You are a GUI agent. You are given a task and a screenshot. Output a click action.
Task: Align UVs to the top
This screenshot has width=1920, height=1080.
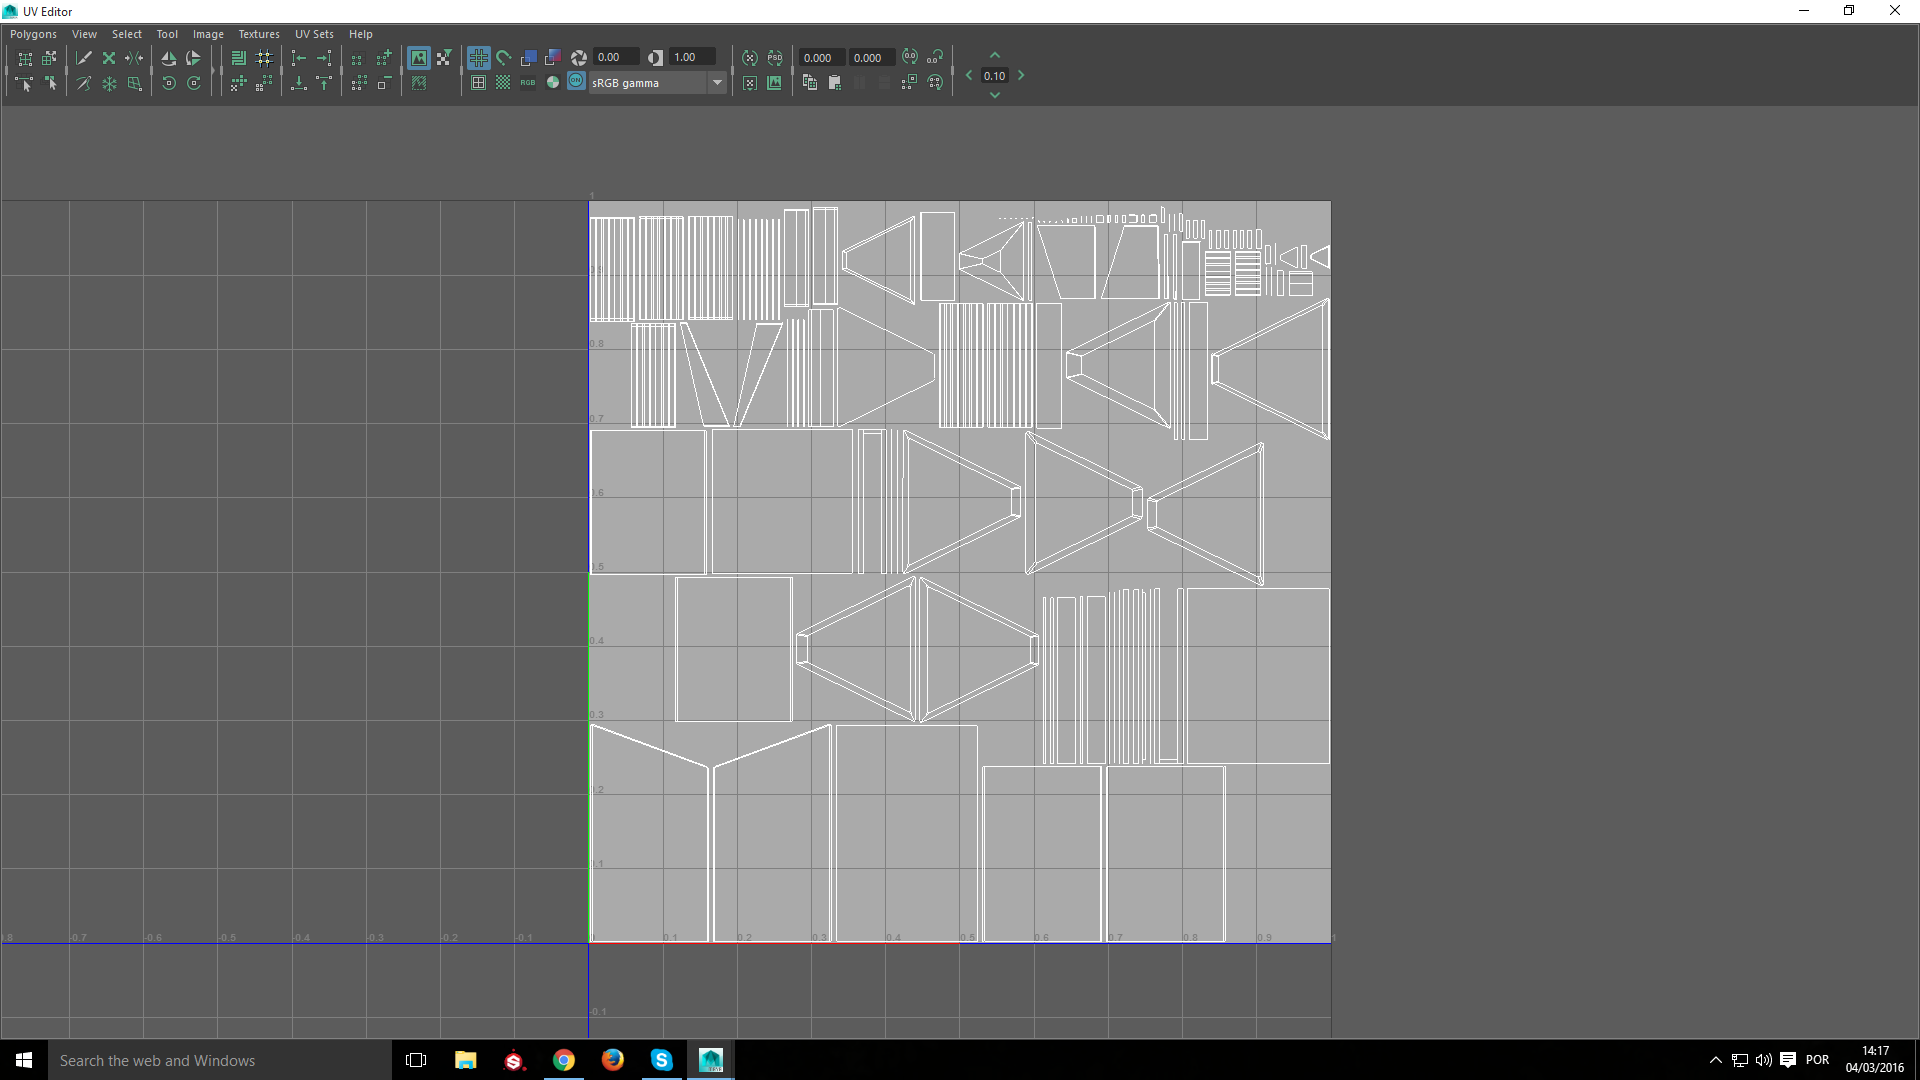324,84
